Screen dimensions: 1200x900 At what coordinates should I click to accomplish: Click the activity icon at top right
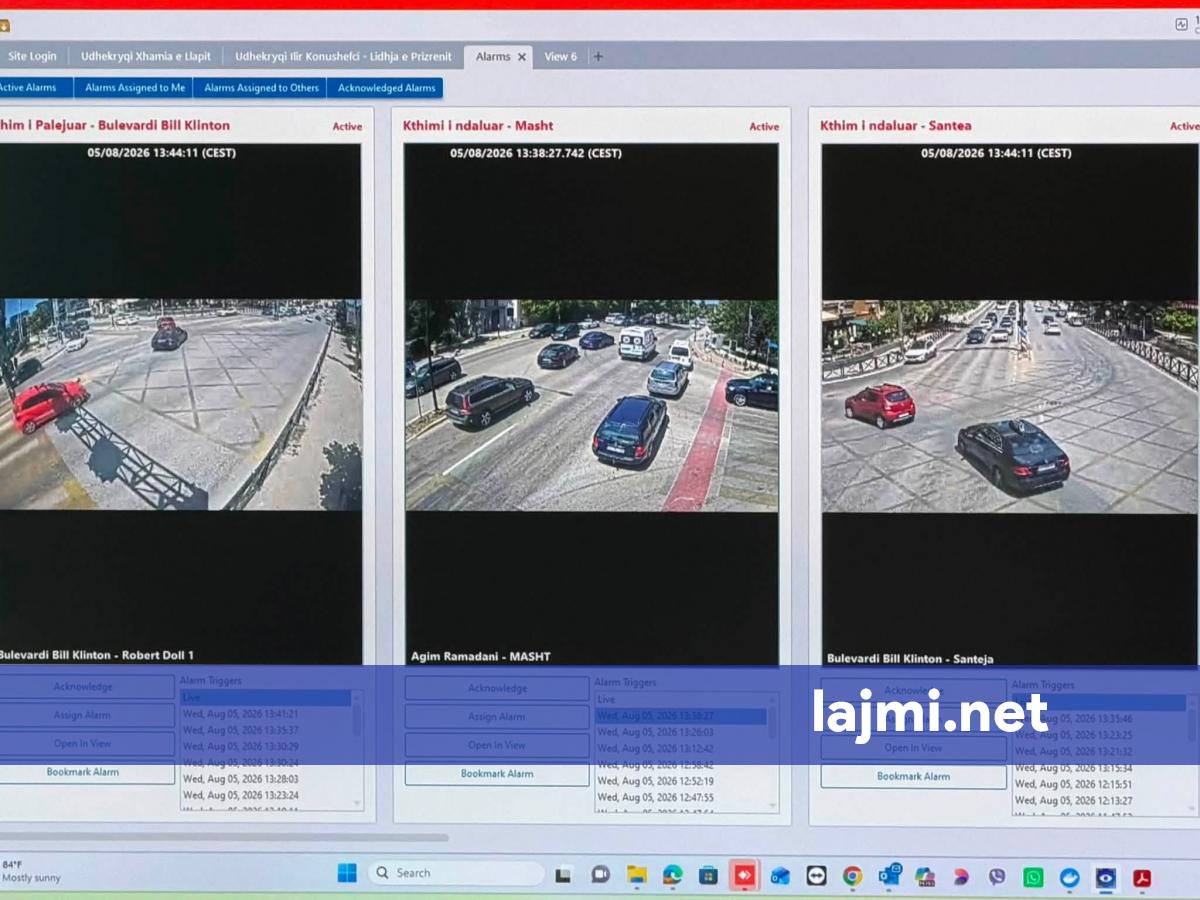click(1181, 25)
